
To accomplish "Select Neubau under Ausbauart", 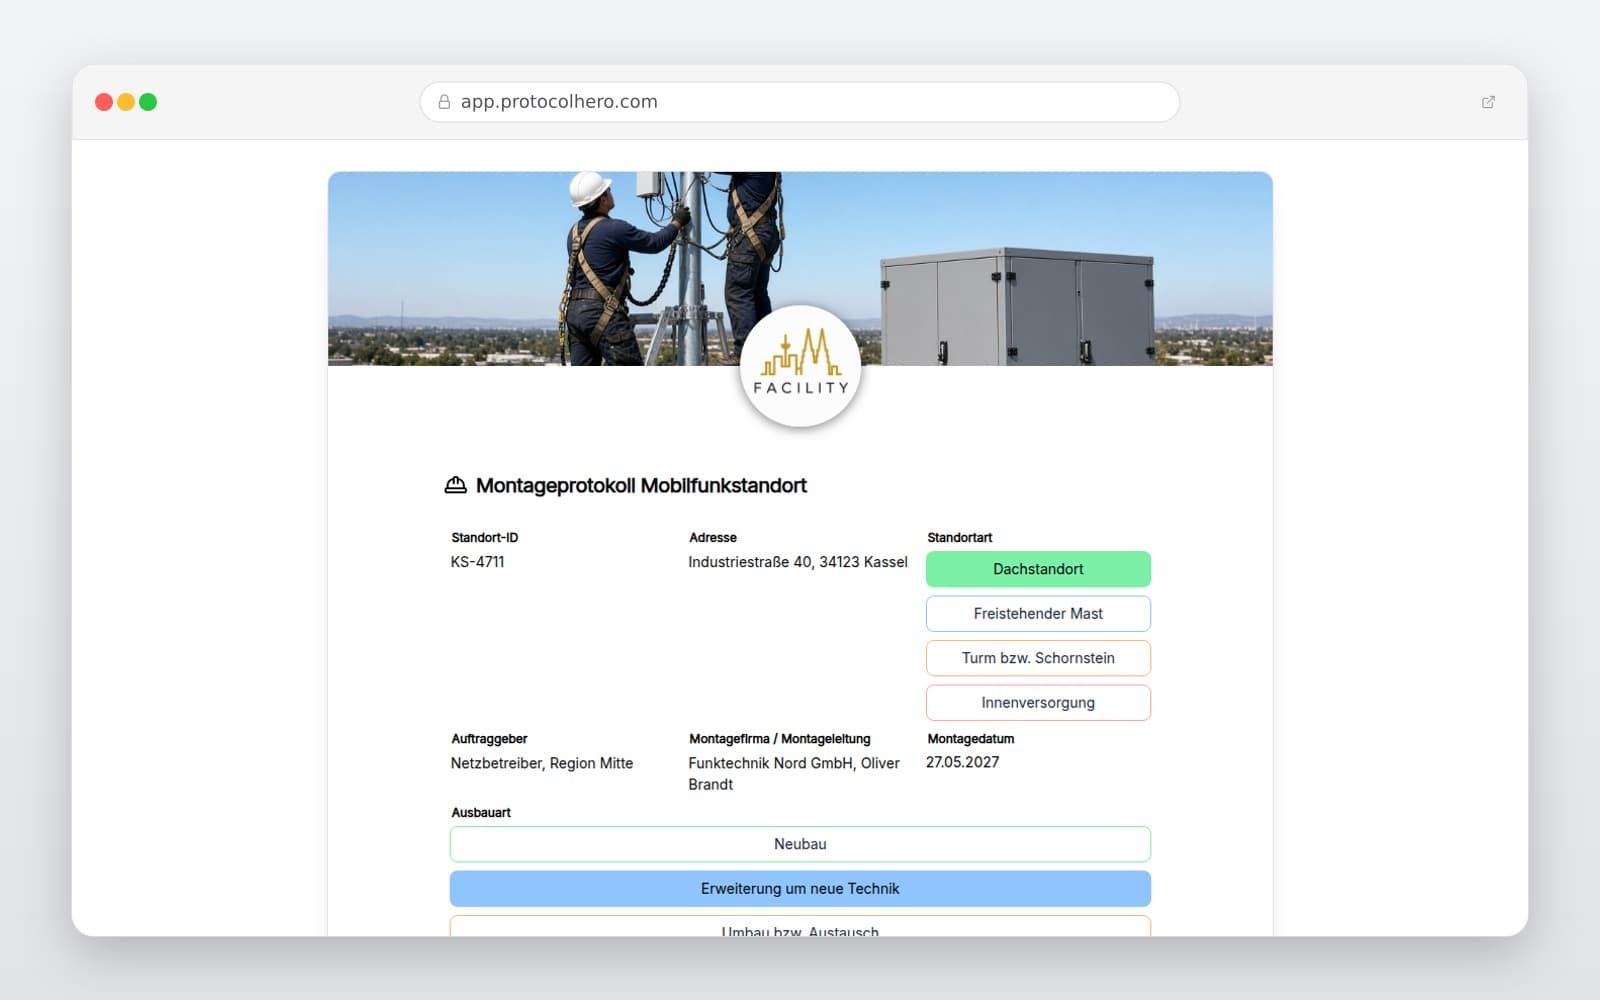I will 800,844.
